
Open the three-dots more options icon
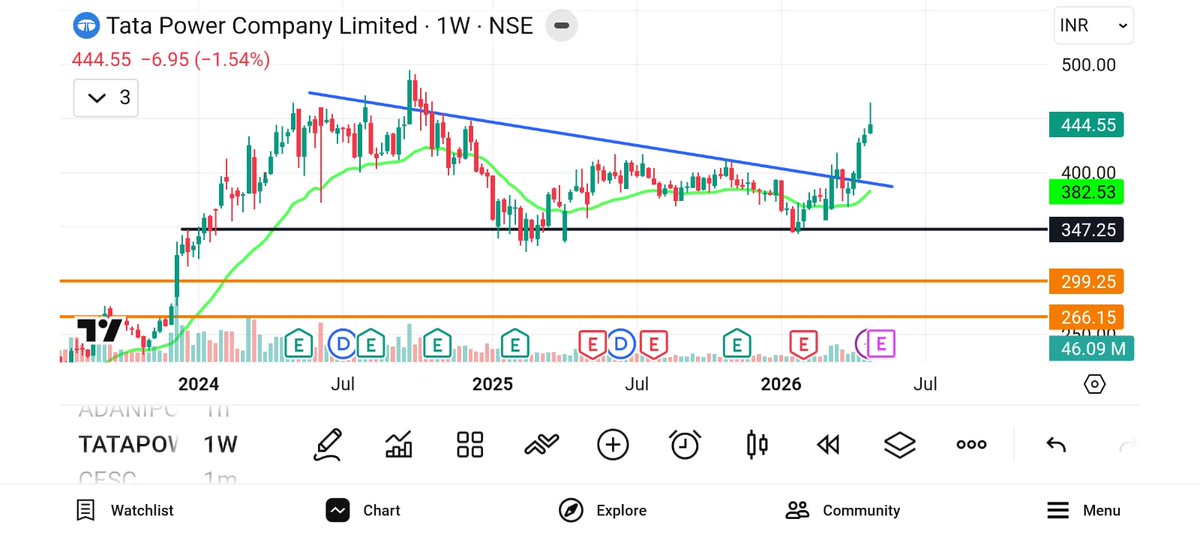pos(972,445)
